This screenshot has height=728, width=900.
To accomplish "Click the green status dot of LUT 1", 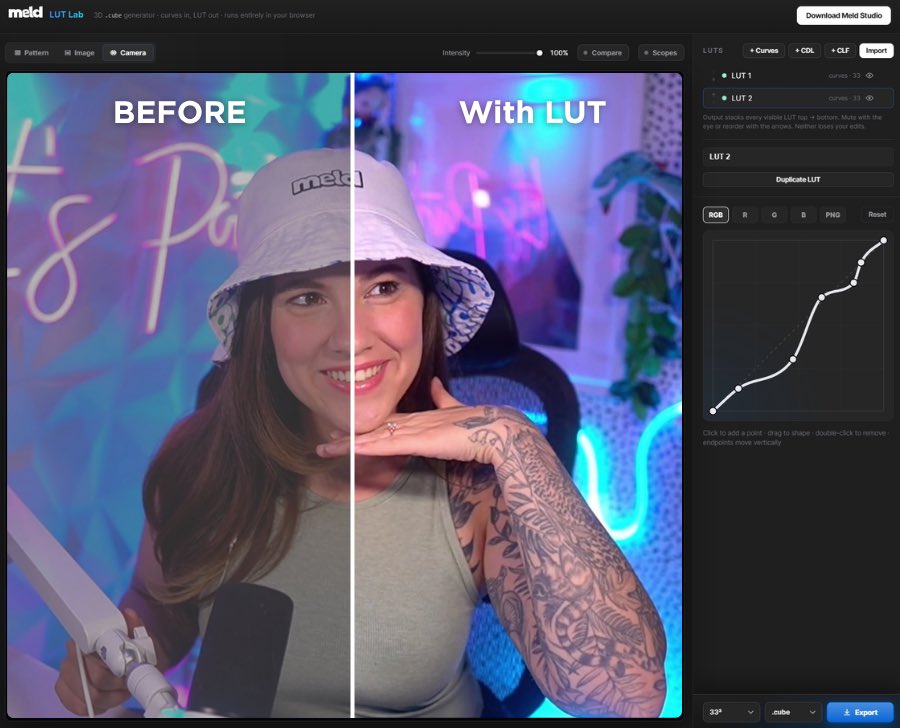I will tap(724, 75).
